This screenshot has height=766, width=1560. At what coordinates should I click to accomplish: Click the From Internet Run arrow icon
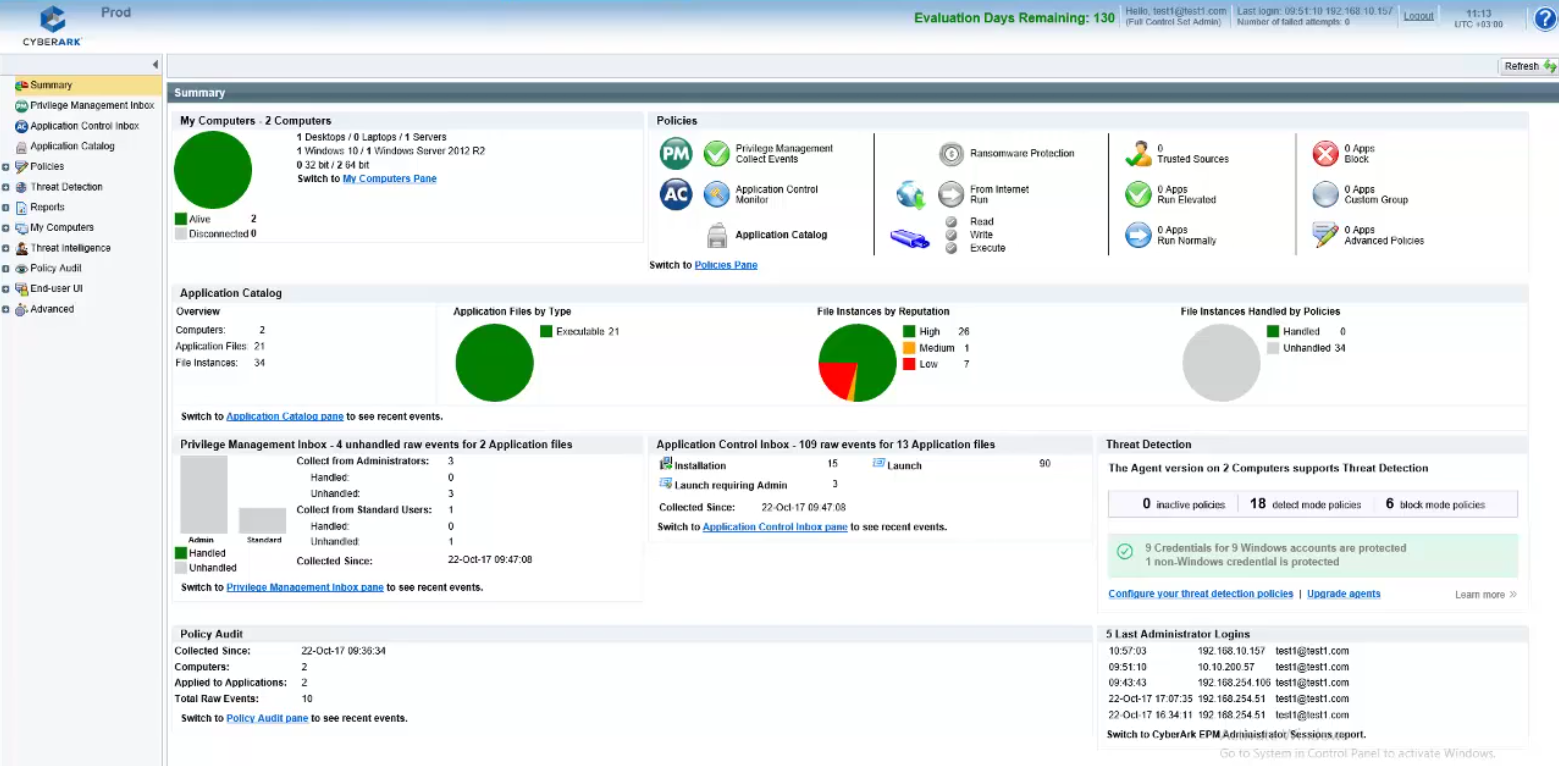click(951, 194)
